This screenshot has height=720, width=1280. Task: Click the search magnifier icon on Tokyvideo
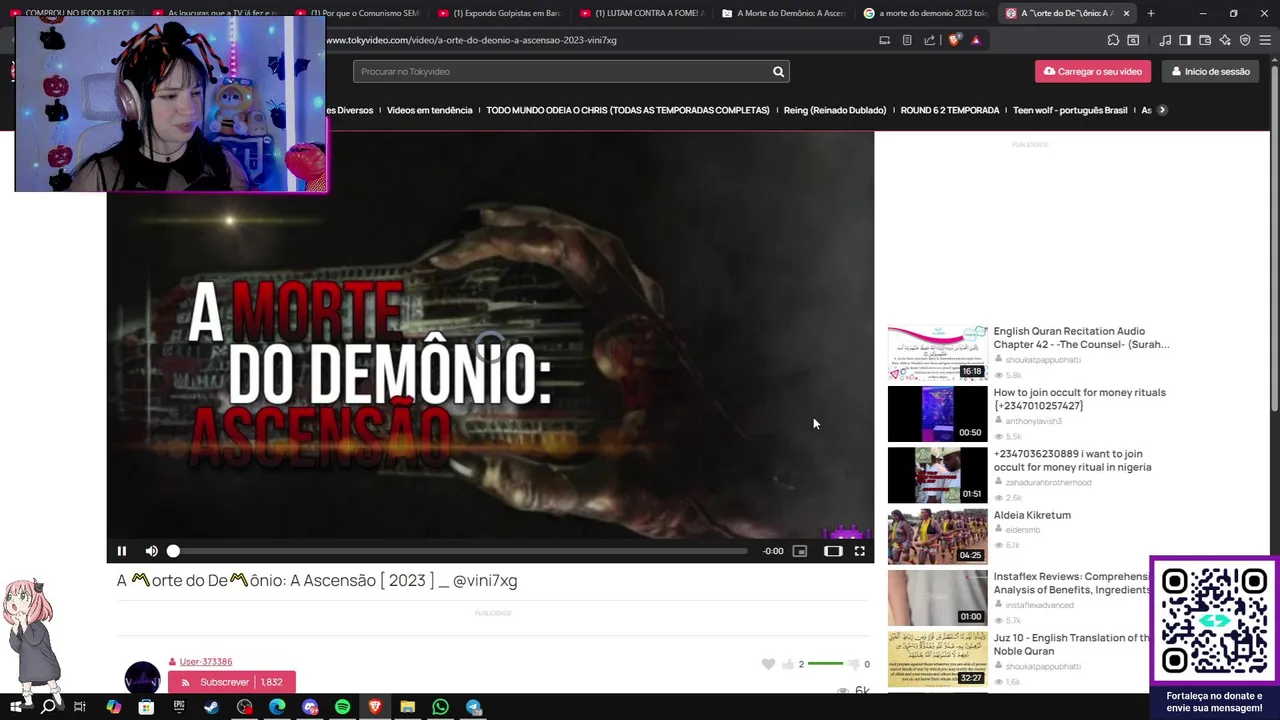point(778,72)
